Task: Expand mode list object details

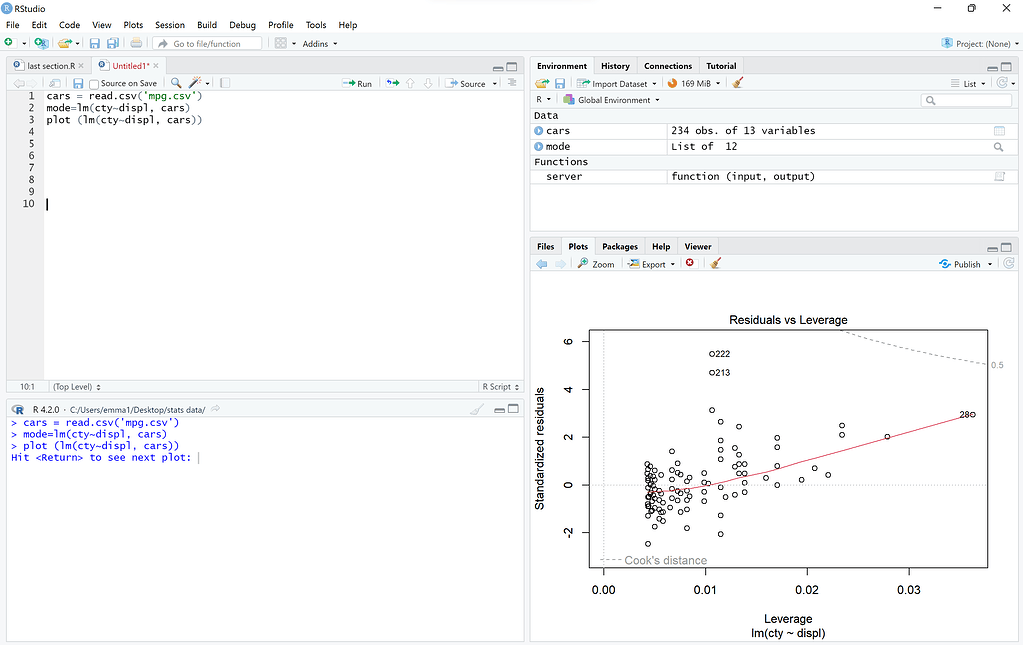Action: pyautogui.click(x=538, y=146)
